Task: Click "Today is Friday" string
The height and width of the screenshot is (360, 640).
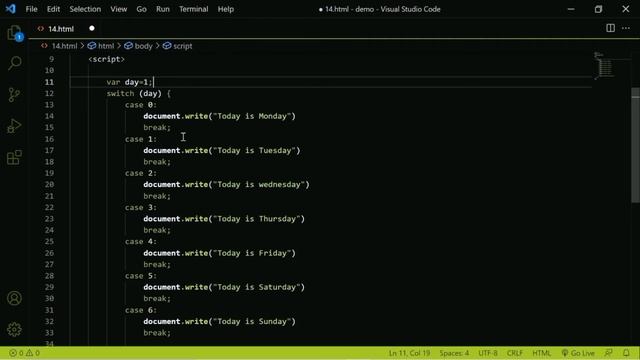Action: pyautogui.click(x=252, y=253)
